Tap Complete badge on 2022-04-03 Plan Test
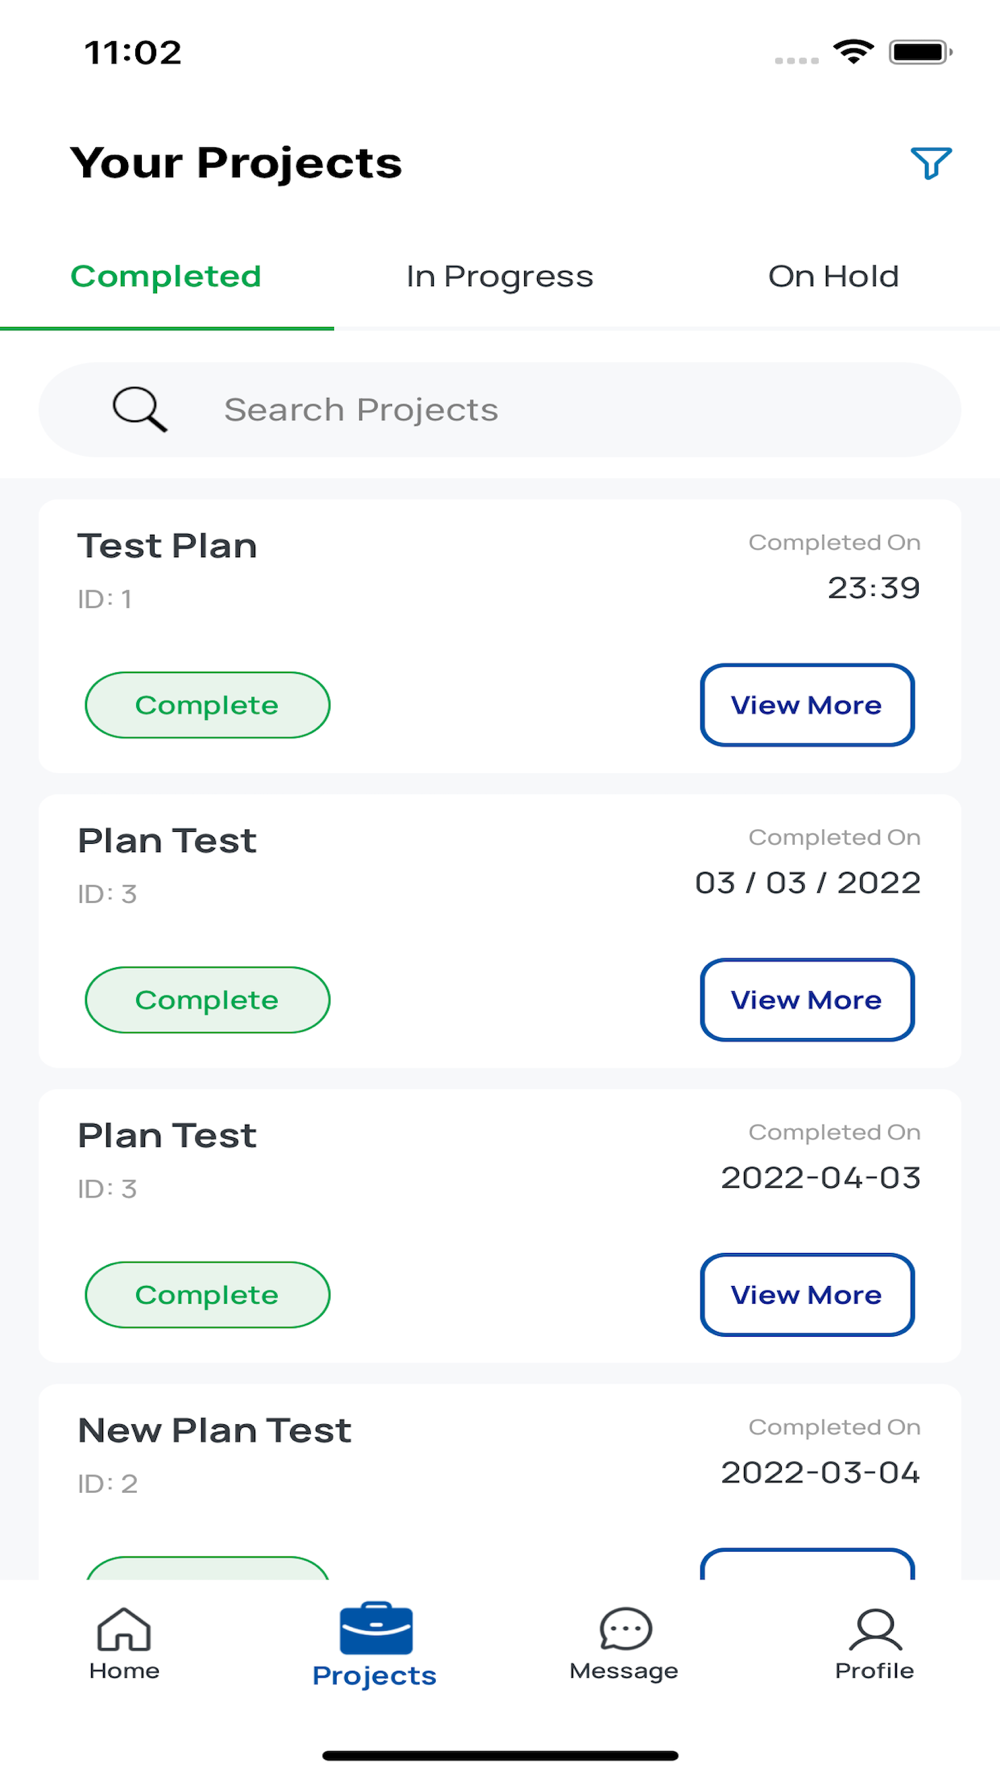Viewport: 1000px width, 1778px height. tap(207, 1295)
